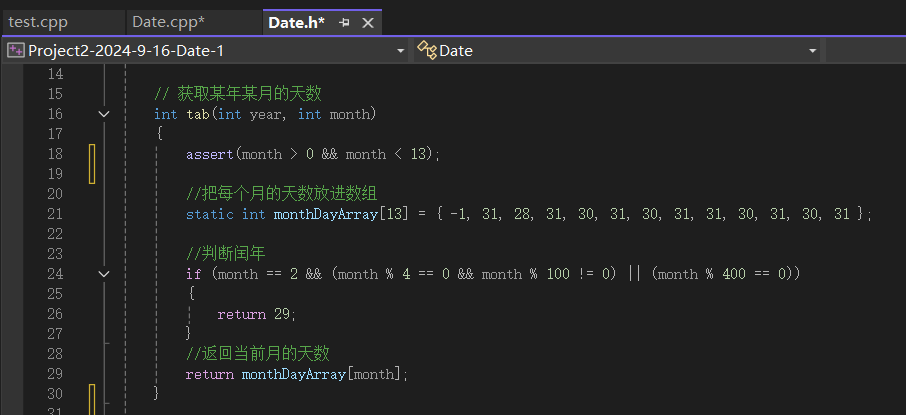Pin the Date.h tab
Viewport: 906px width, 415px height.
tap(344, 23)
